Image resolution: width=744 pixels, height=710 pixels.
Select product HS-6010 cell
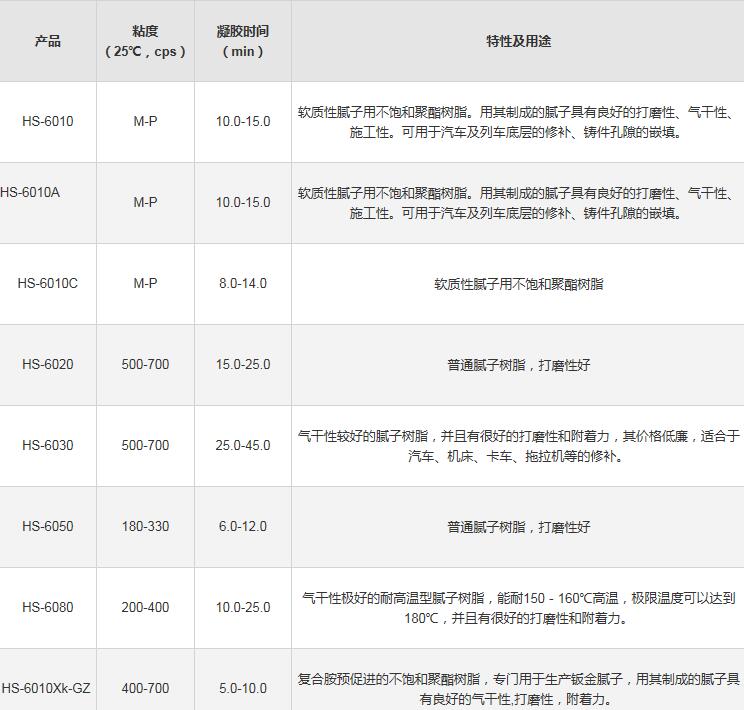click(x=48, y=121)
